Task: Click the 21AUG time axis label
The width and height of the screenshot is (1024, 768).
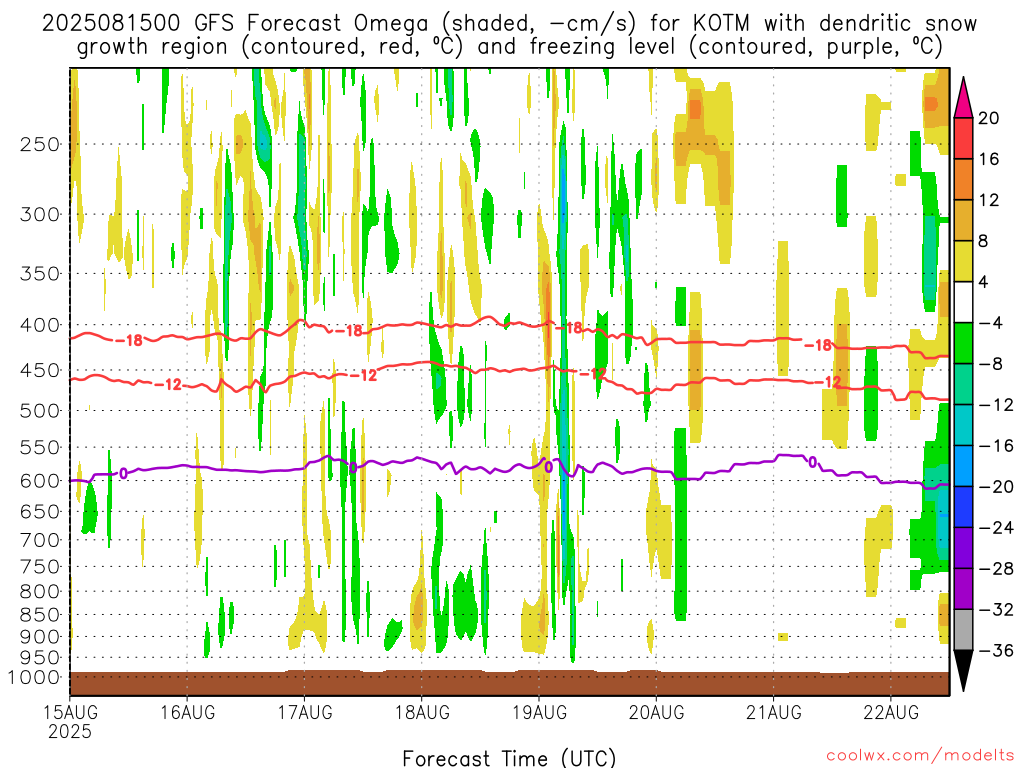Action: point(774,712)
